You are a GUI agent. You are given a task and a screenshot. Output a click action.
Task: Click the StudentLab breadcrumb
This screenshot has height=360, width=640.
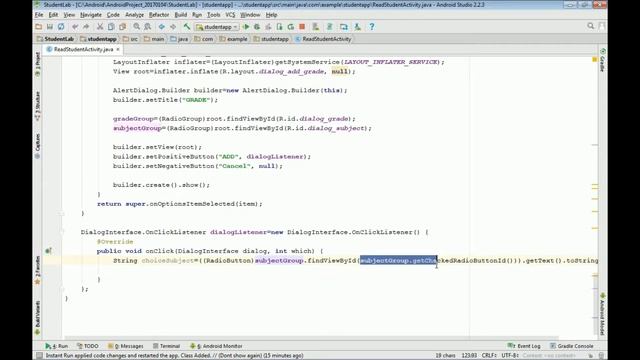(x=56, y=39)
